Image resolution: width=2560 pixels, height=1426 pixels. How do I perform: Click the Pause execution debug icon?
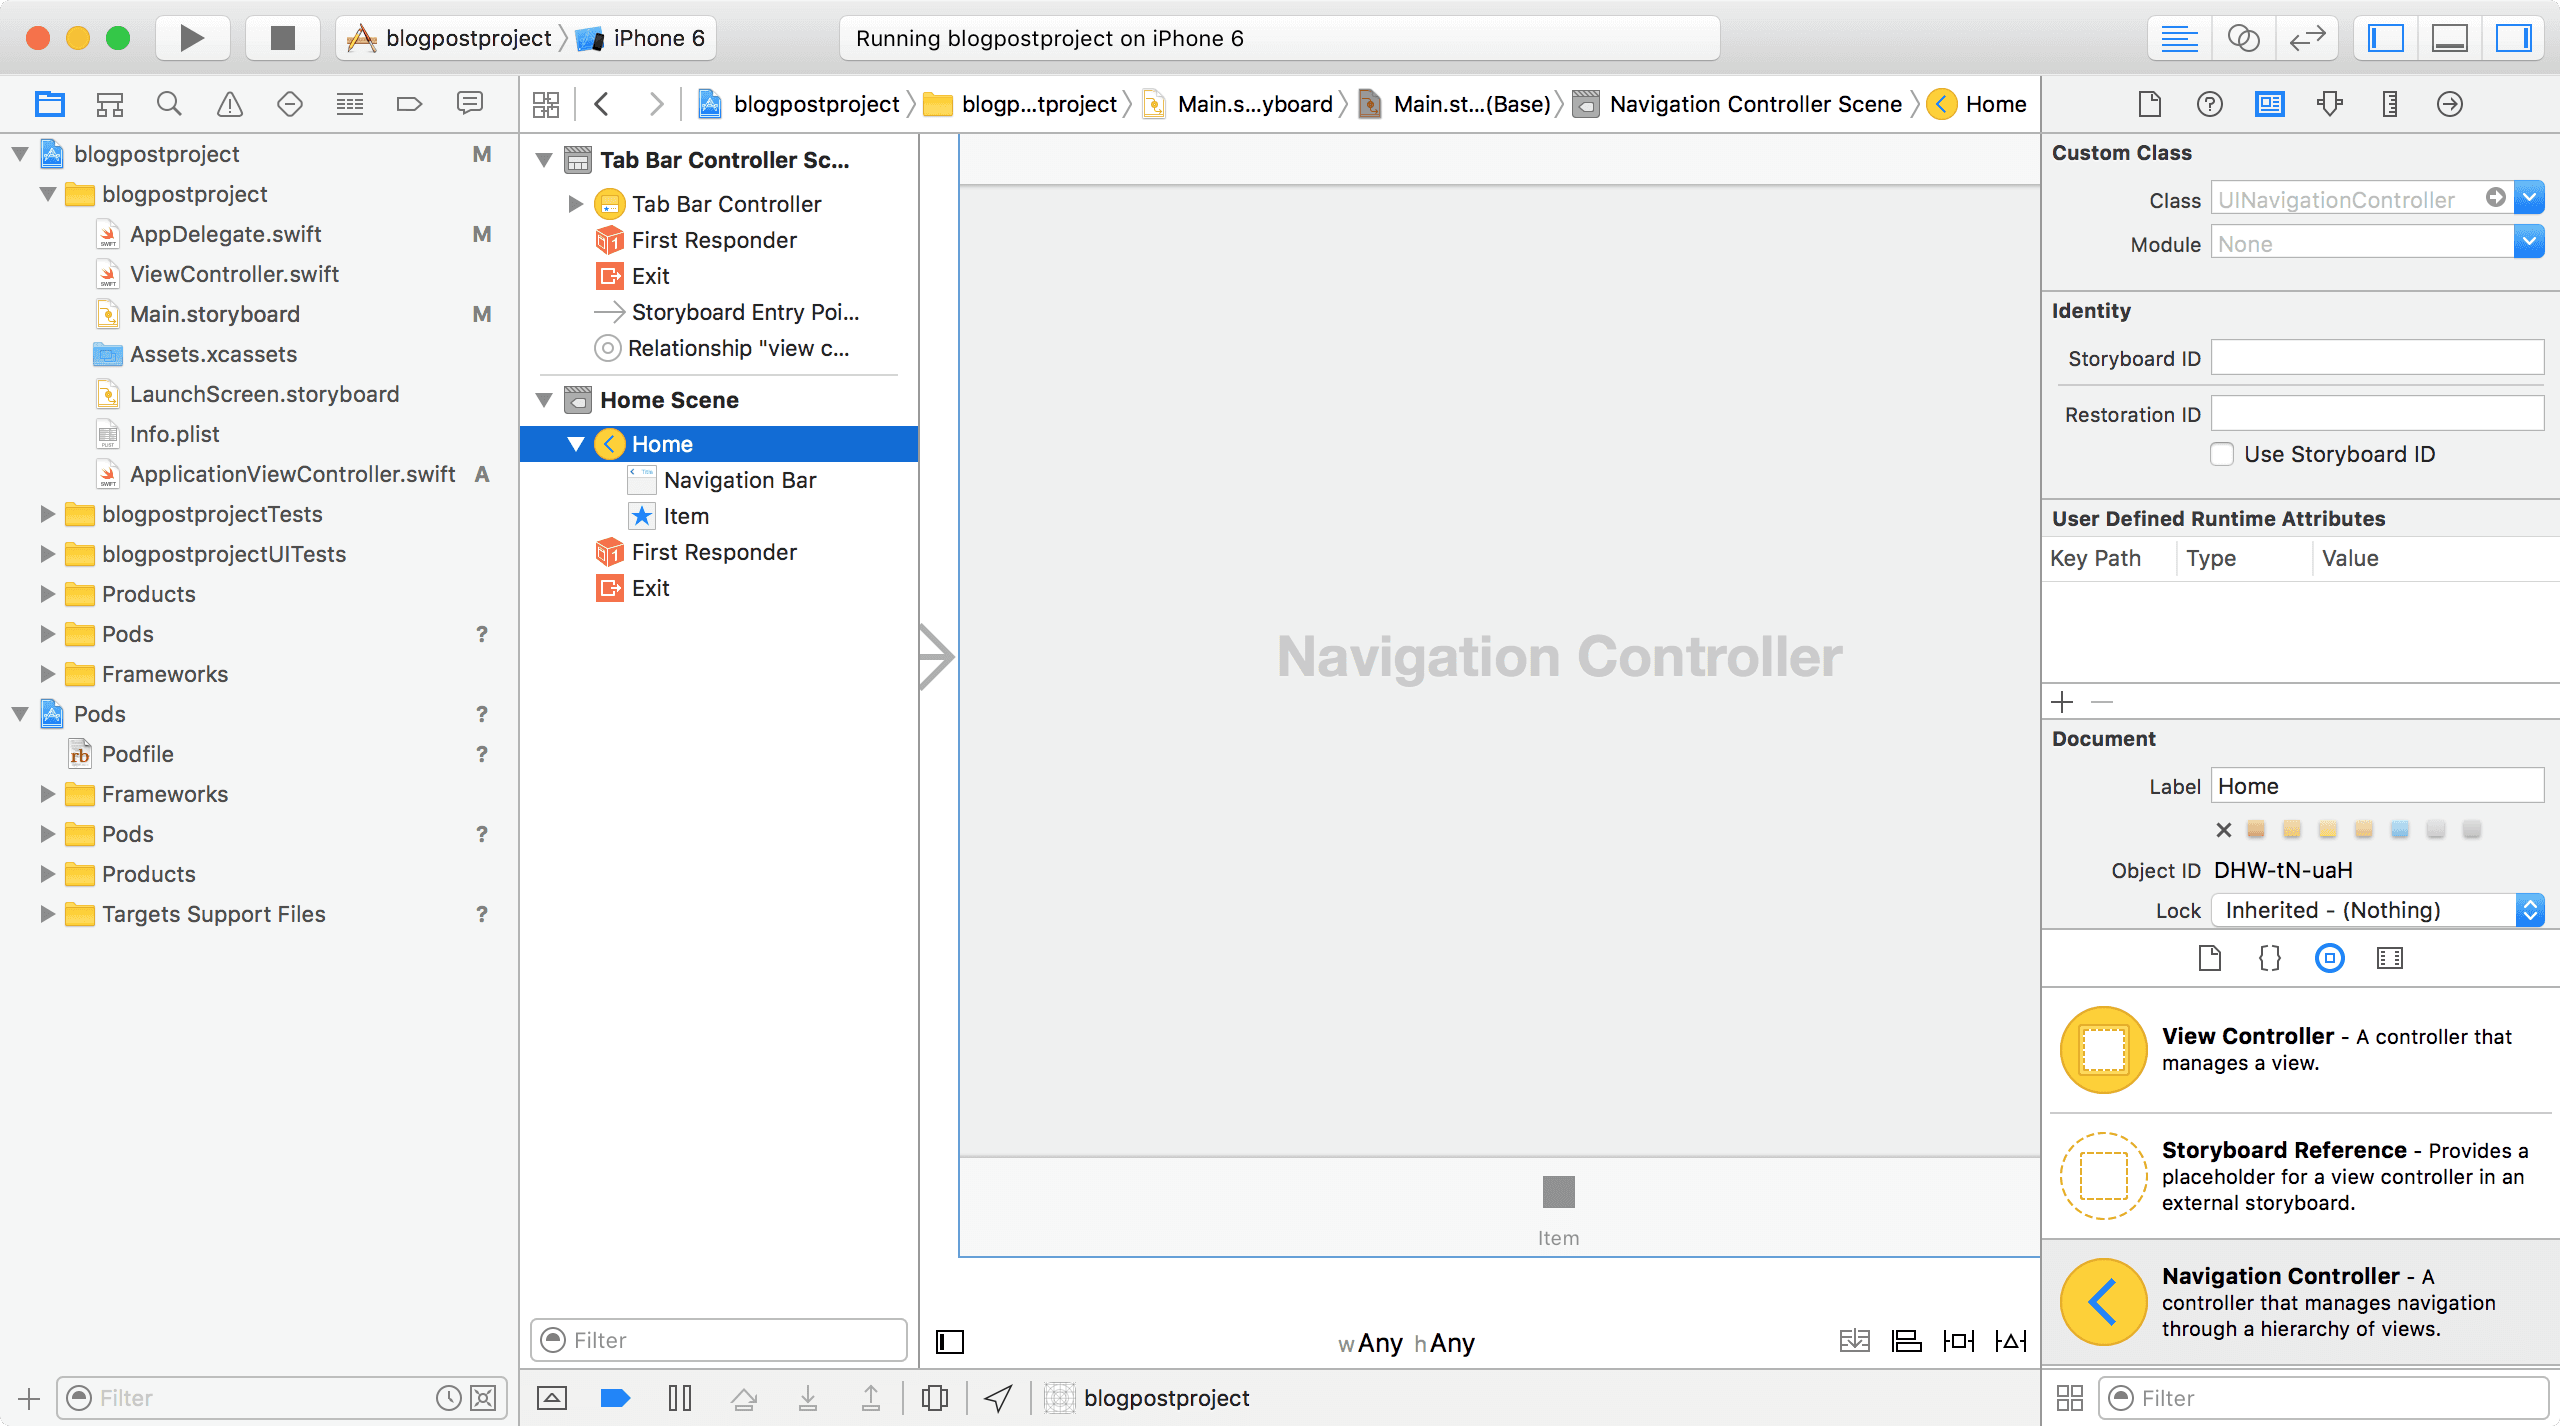pos(680,1398)
